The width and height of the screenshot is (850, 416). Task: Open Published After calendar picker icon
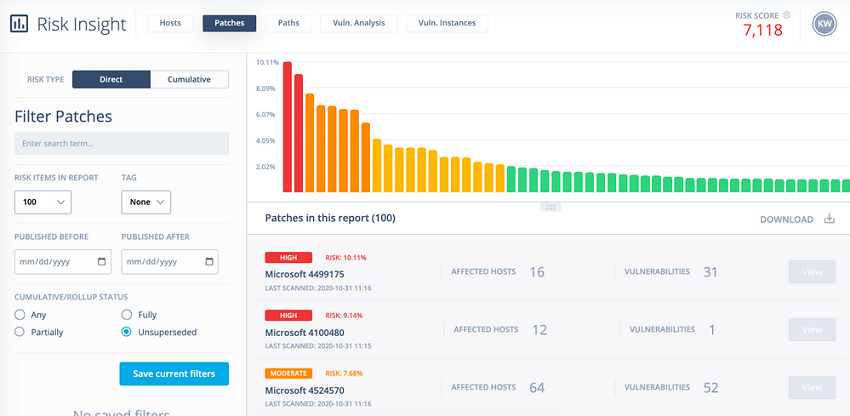(209, 261)
